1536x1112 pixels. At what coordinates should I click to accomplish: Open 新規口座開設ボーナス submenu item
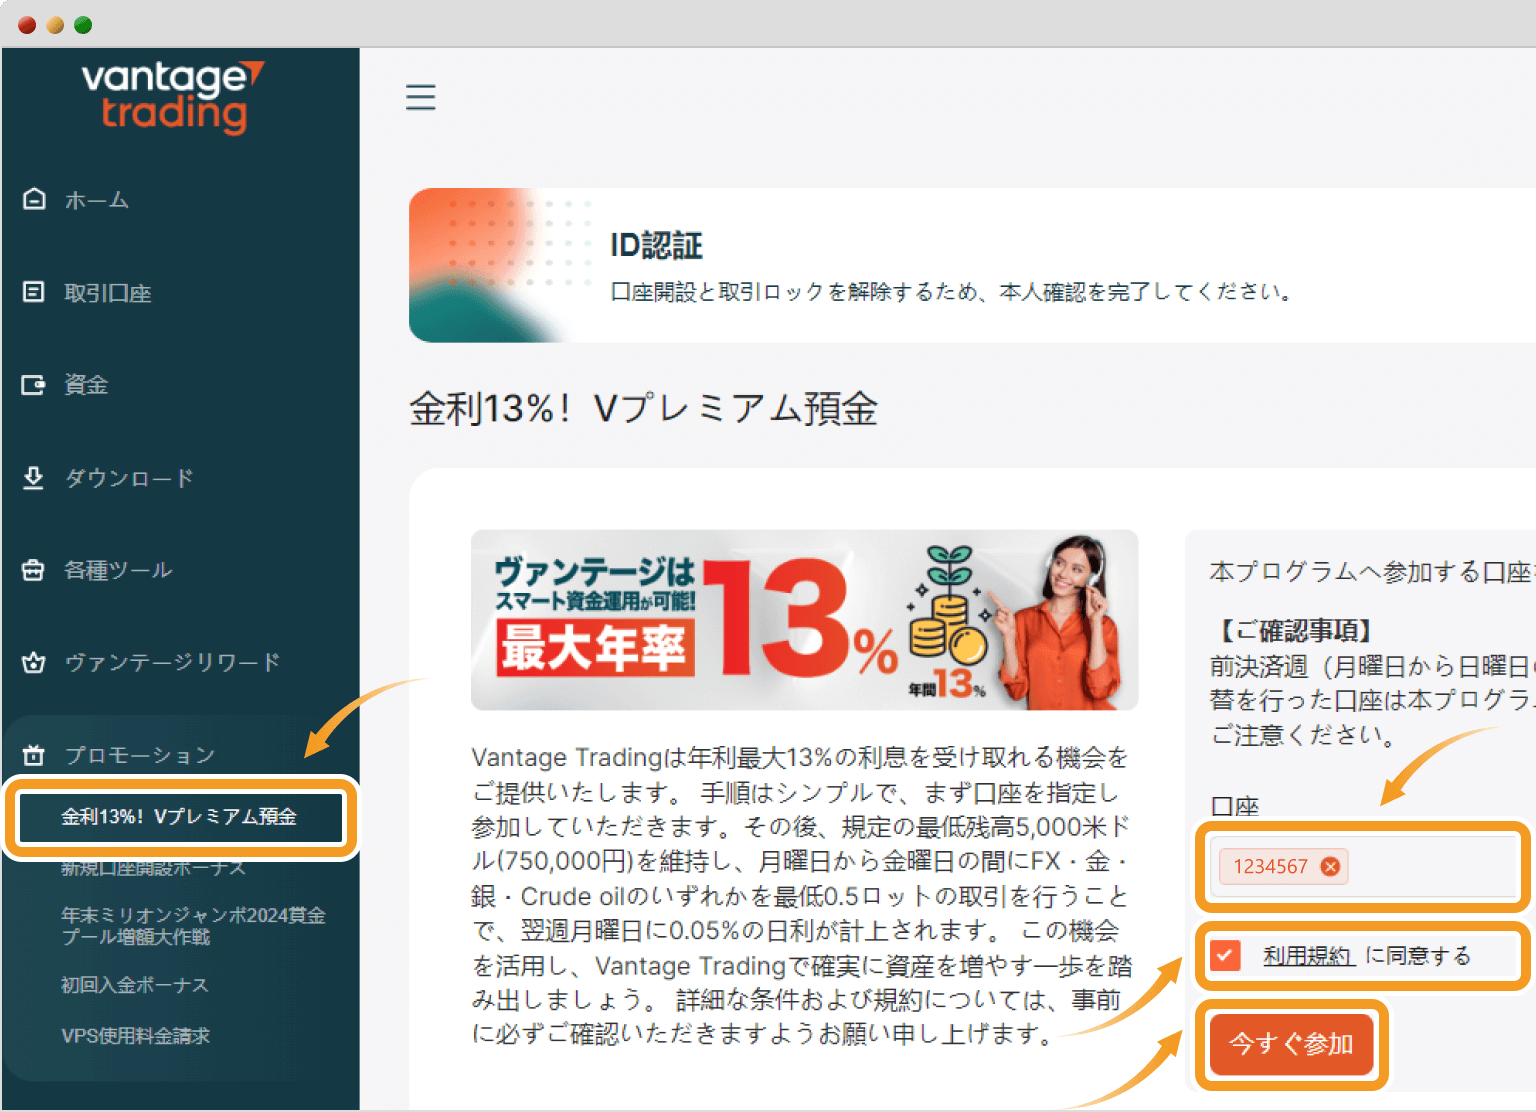coord(153,868)
